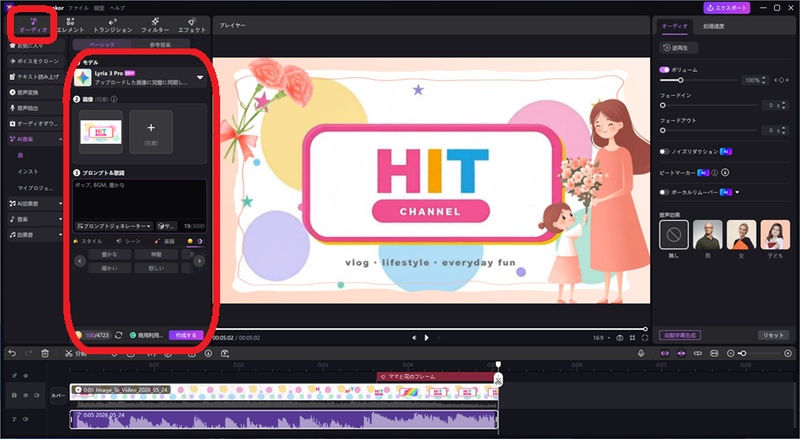
Task: Click the フェードイン slider handle
Action: (x=663, y=105)
